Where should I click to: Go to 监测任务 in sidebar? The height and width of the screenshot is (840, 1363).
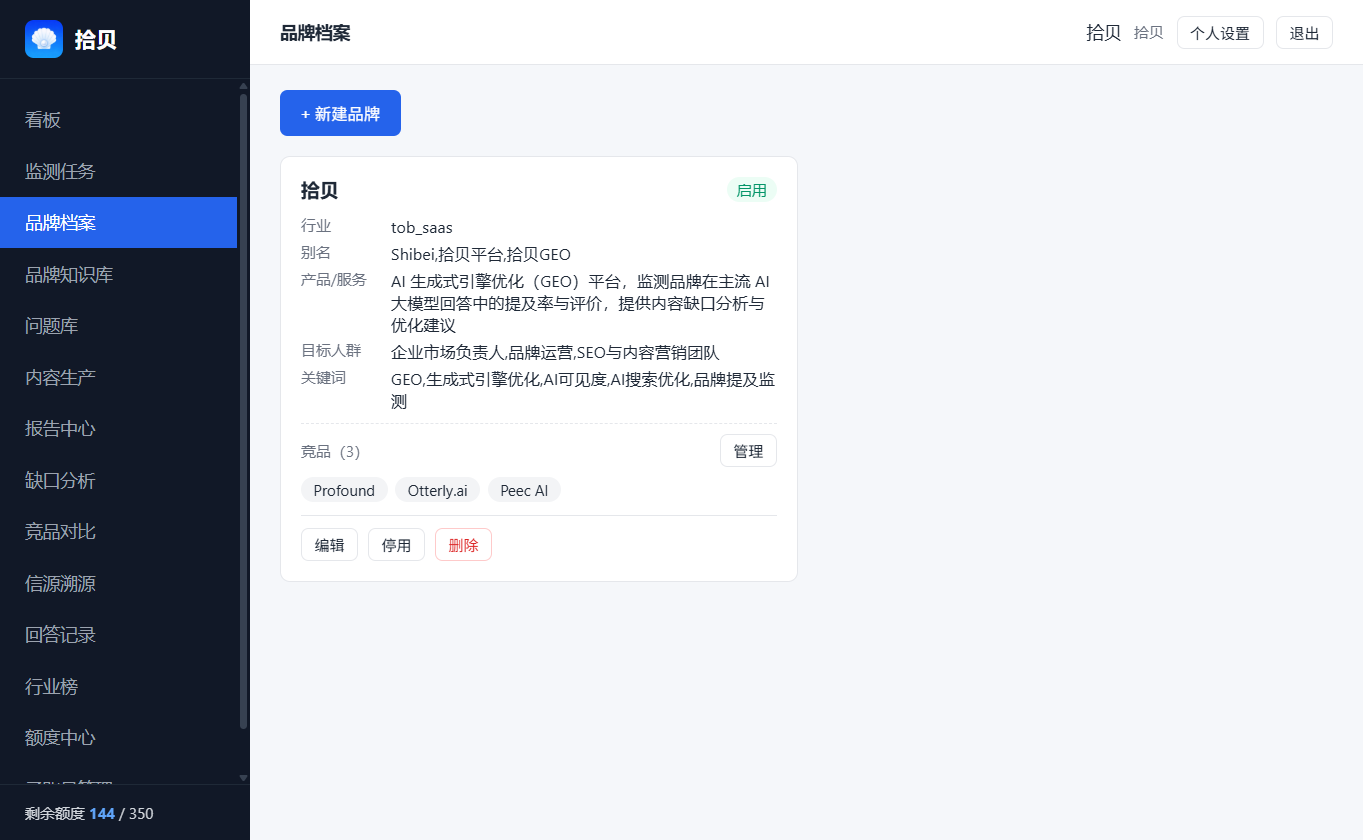118,171
